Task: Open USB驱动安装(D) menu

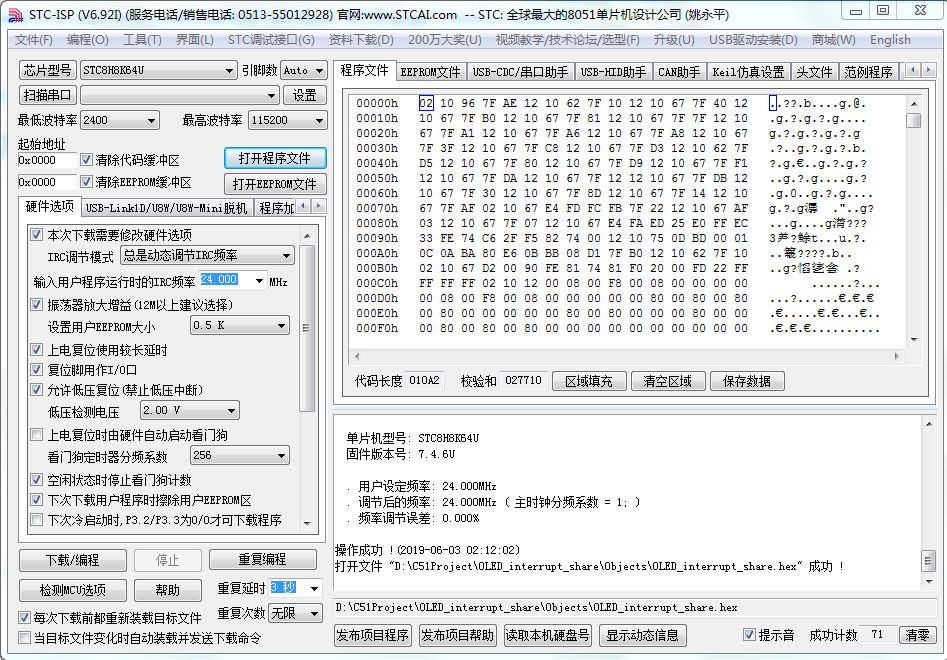Action: (753, 40)
